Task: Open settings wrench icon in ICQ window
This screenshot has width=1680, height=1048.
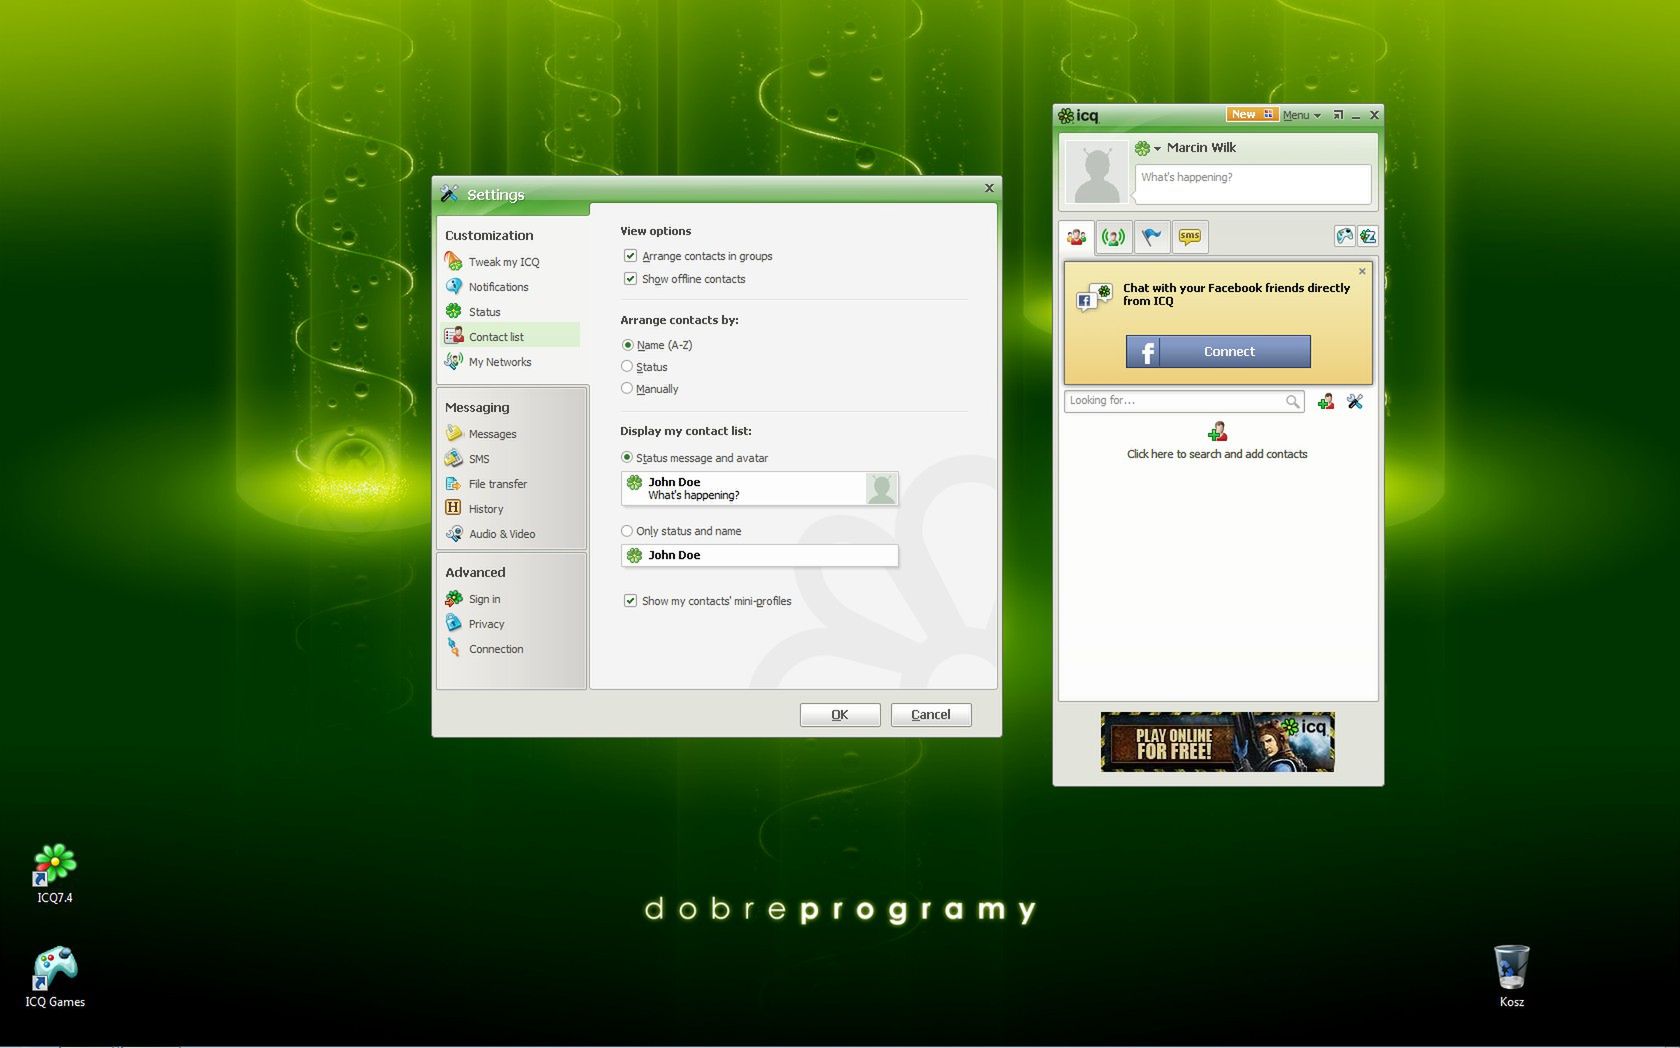Action: 1355,401
